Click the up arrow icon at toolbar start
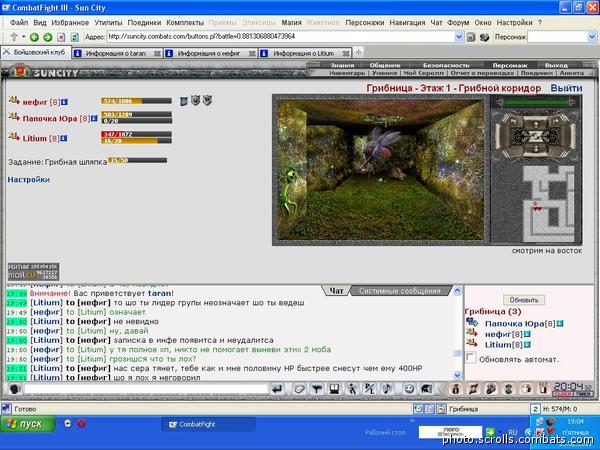This screenshot has height=450, width=600. coord(14,37)
